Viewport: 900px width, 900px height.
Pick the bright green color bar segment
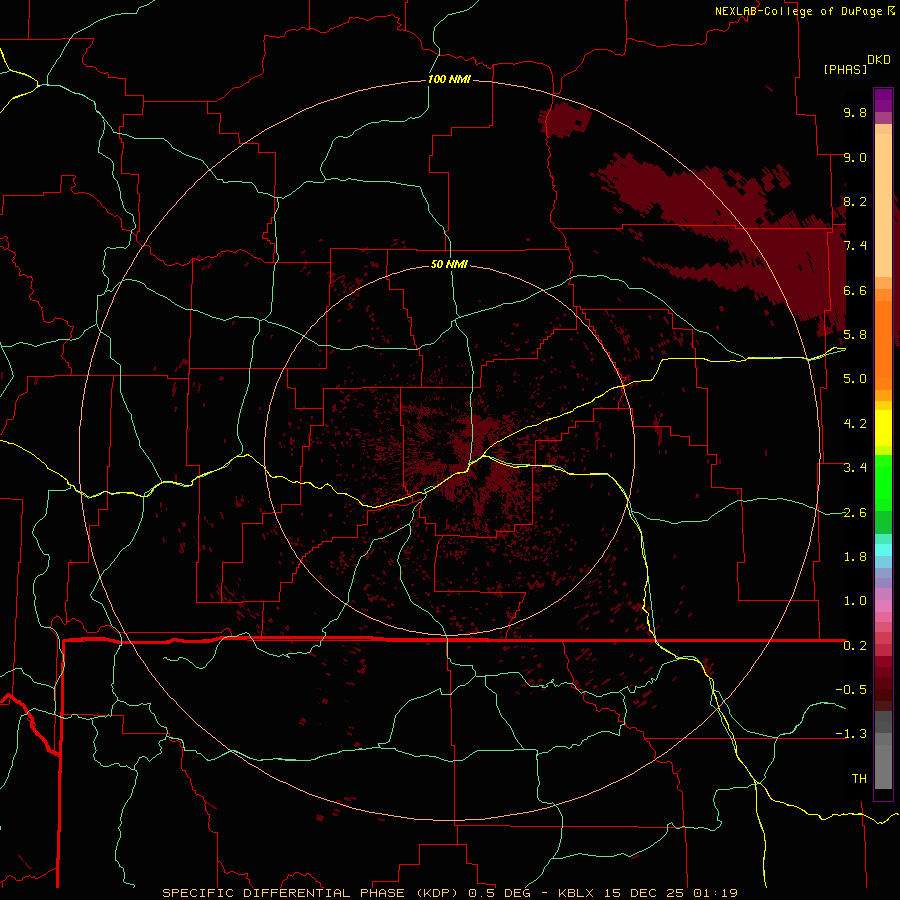coord(883,485)
